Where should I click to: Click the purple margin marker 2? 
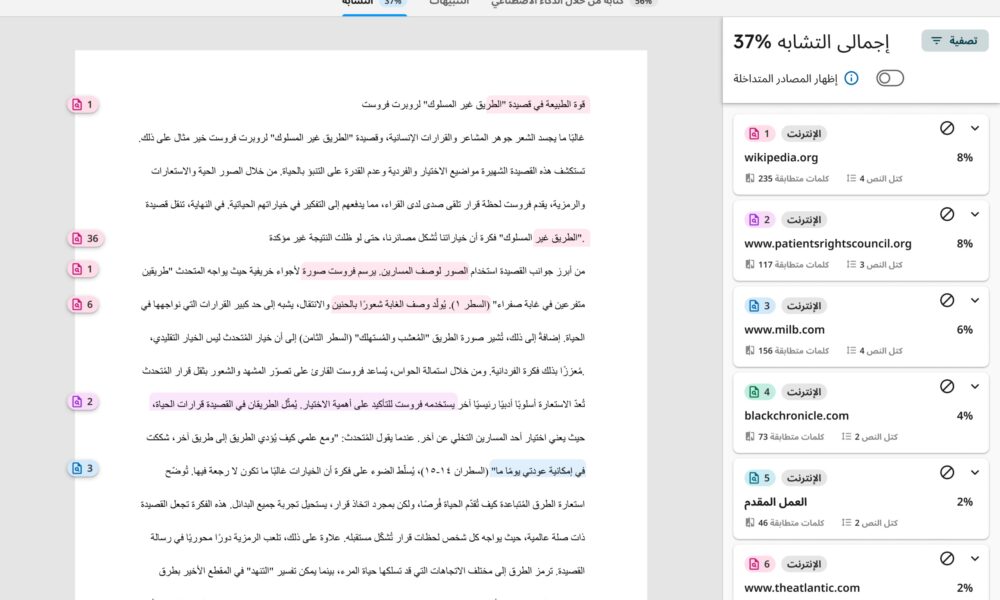coord(83,402)
